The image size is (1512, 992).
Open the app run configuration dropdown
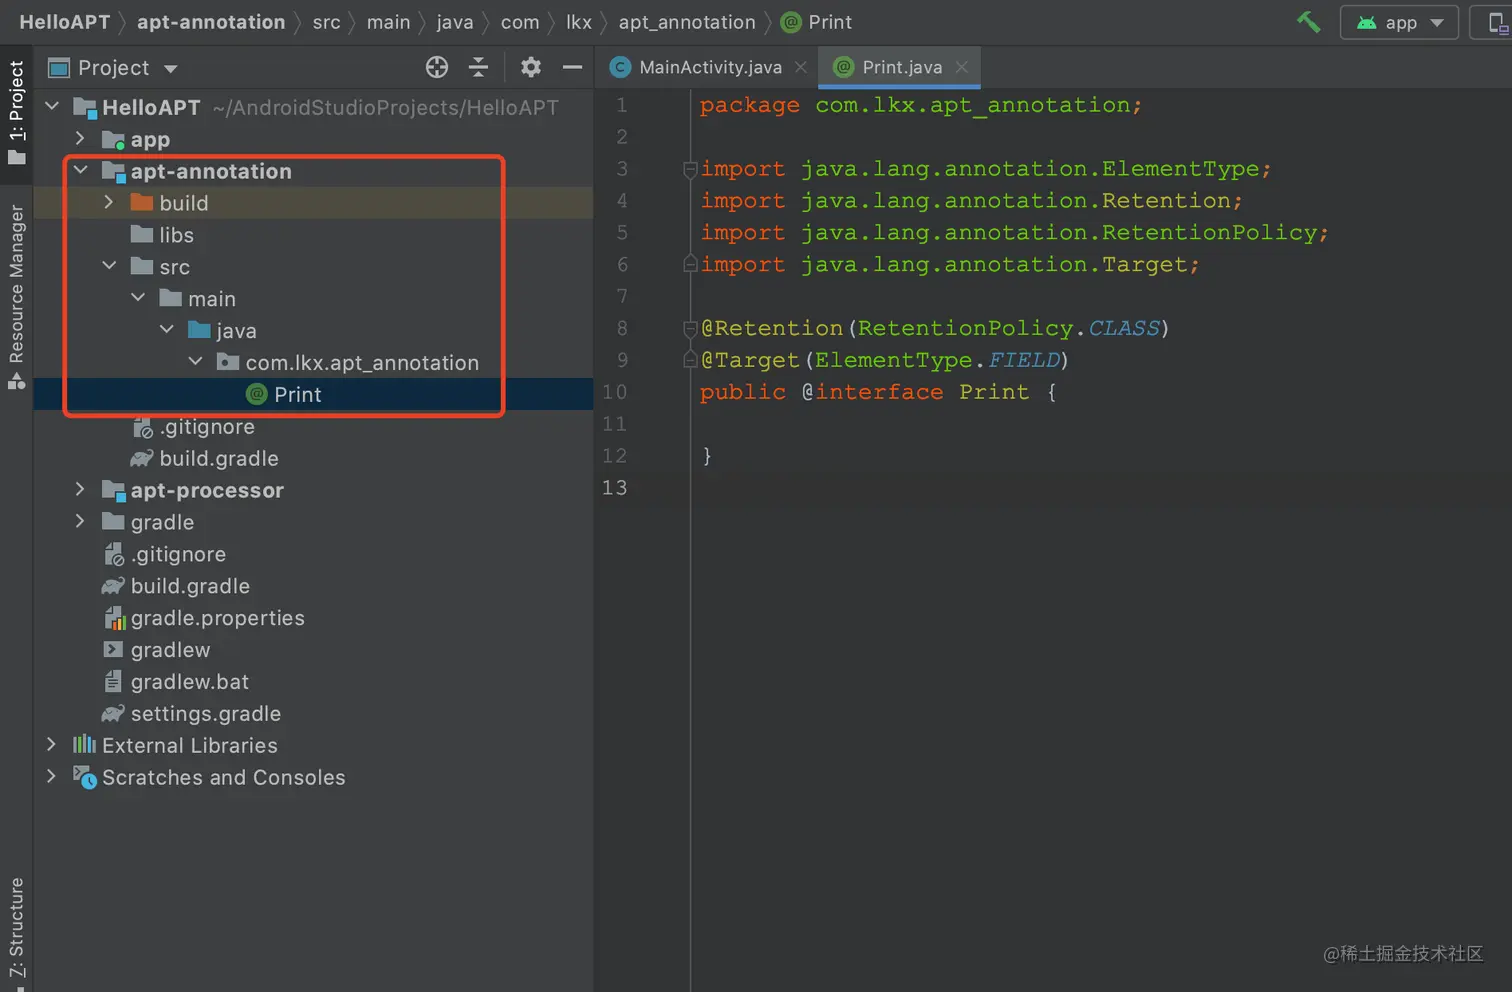(x=1399, y=22)
